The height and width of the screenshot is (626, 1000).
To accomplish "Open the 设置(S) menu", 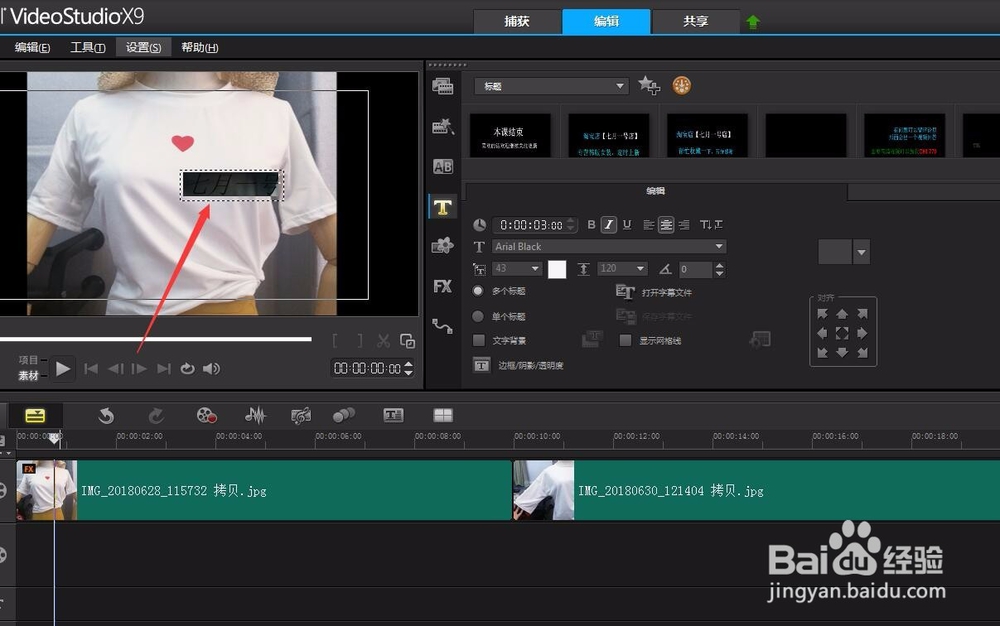I will (x=142, y=46).
